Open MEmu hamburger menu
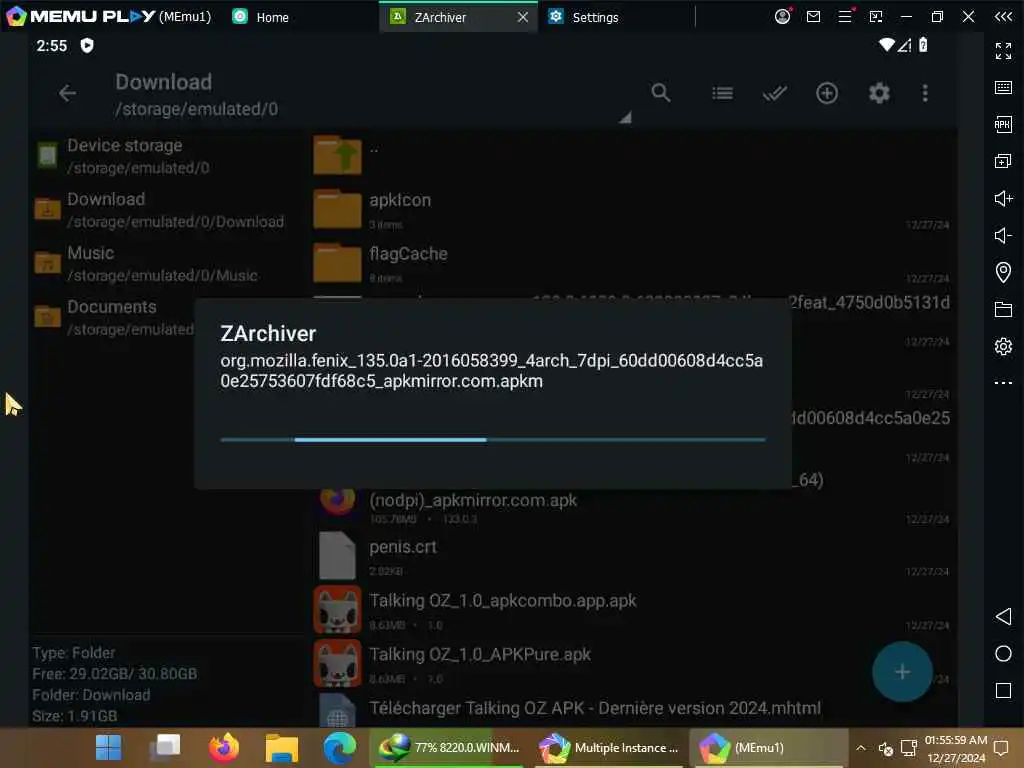The image size is (1024, 768). click(845, 16)
